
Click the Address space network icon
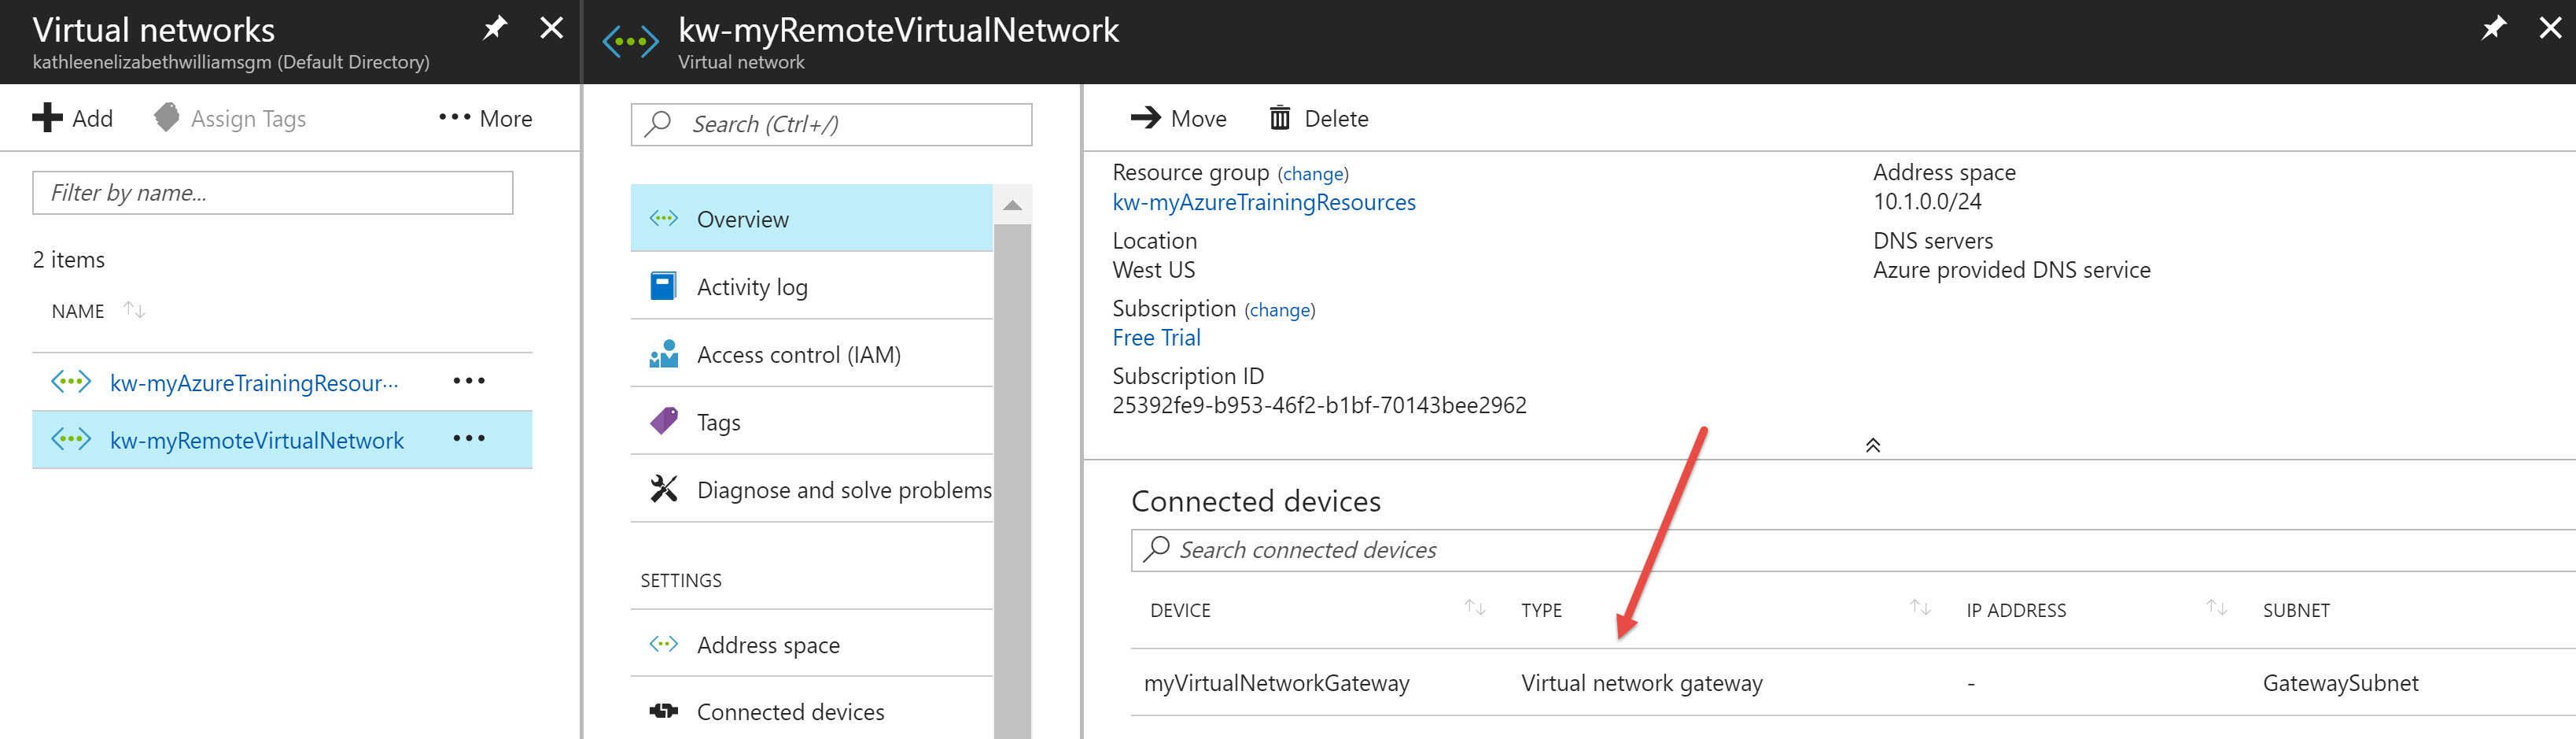click(664, 643)
